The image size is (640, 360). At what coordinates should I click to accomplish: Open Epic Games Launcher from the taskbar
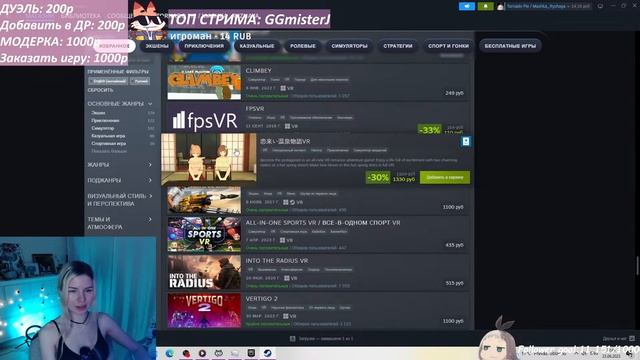251,353
